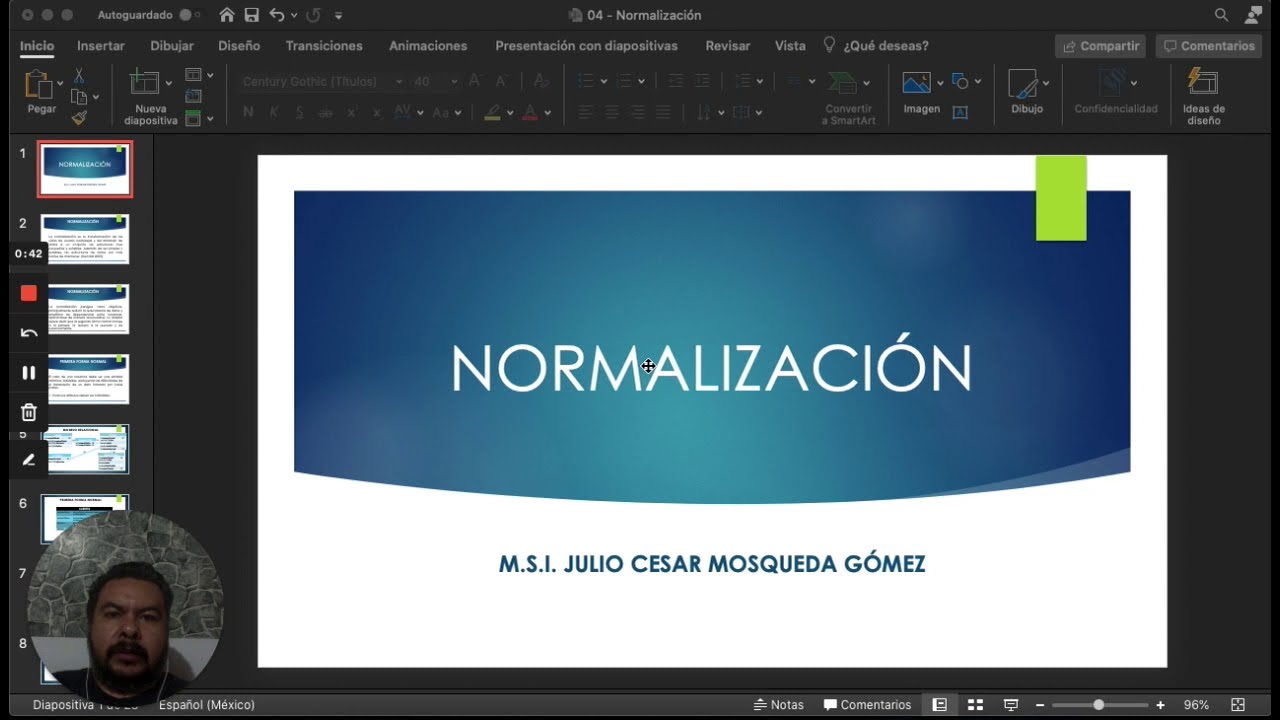
Task: Save the presentation with floppy disk icon
Action: coord(252,15)
